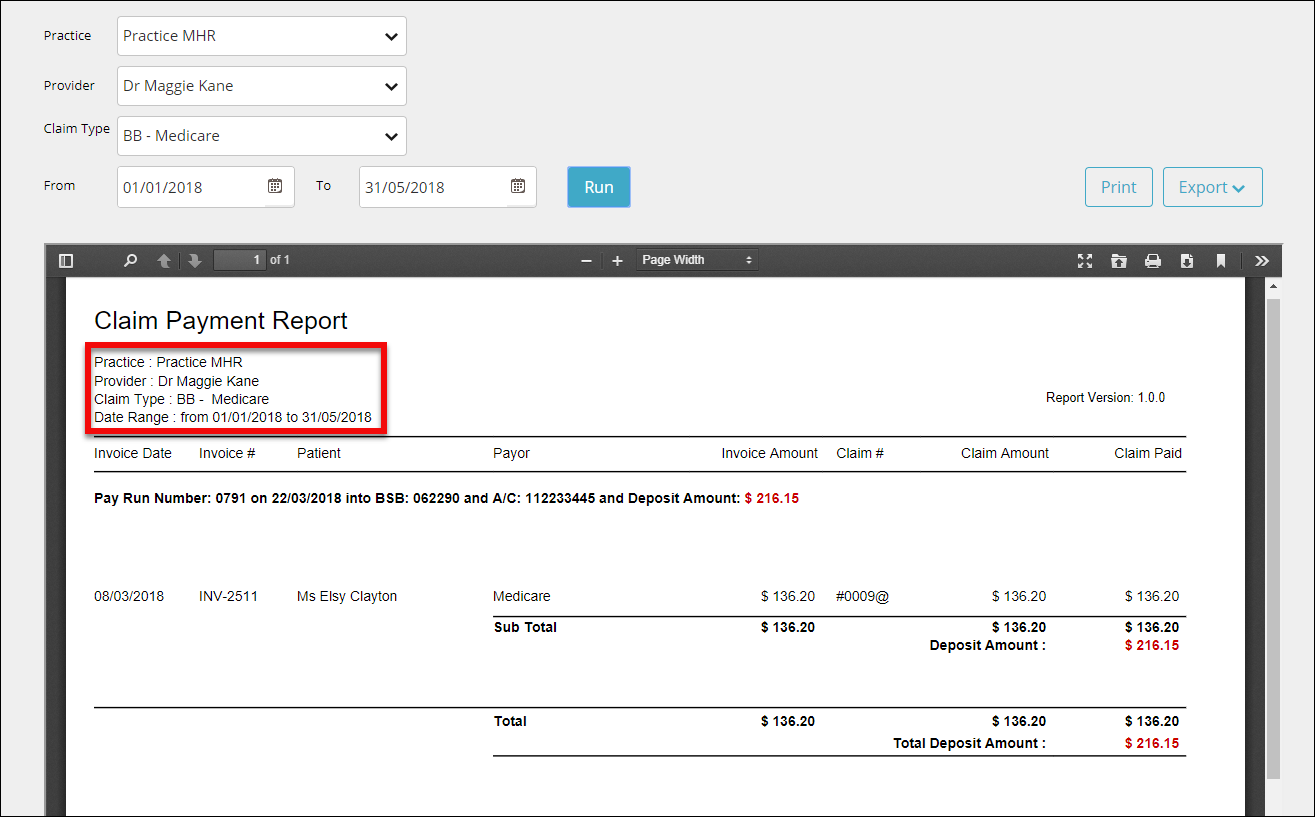Click Report Version: 1.0.0 text
Image resolution: width=1315 pixels, height=817 pixels.
(1105, 397)
